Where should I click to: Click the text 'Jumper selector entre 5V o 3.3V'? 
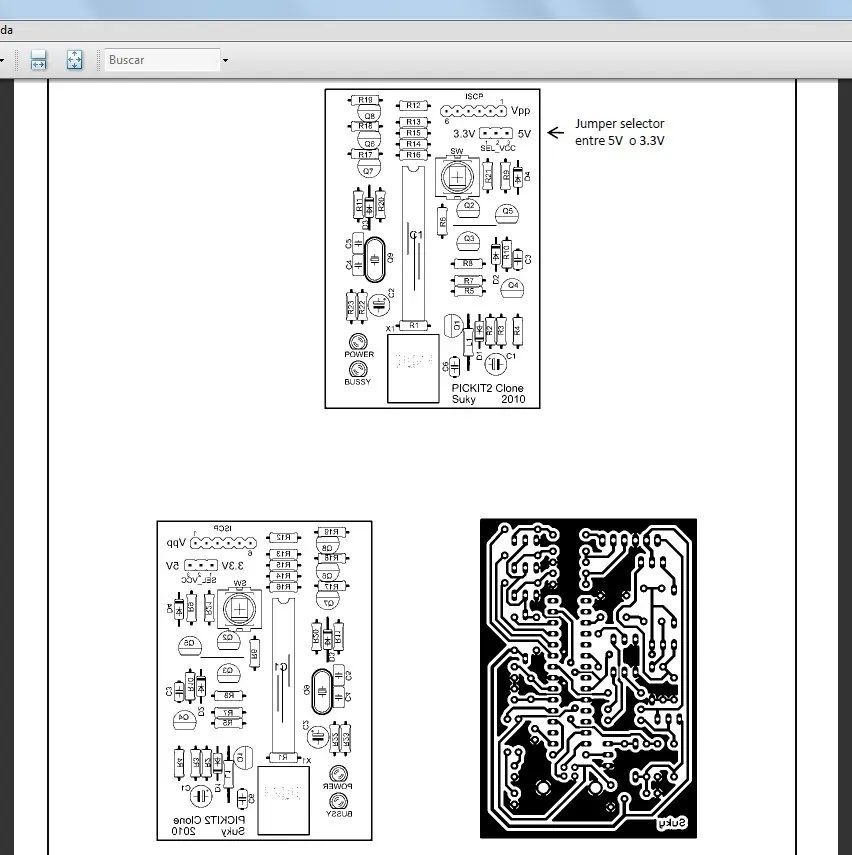pyautogui.click(x=620, y=132)
